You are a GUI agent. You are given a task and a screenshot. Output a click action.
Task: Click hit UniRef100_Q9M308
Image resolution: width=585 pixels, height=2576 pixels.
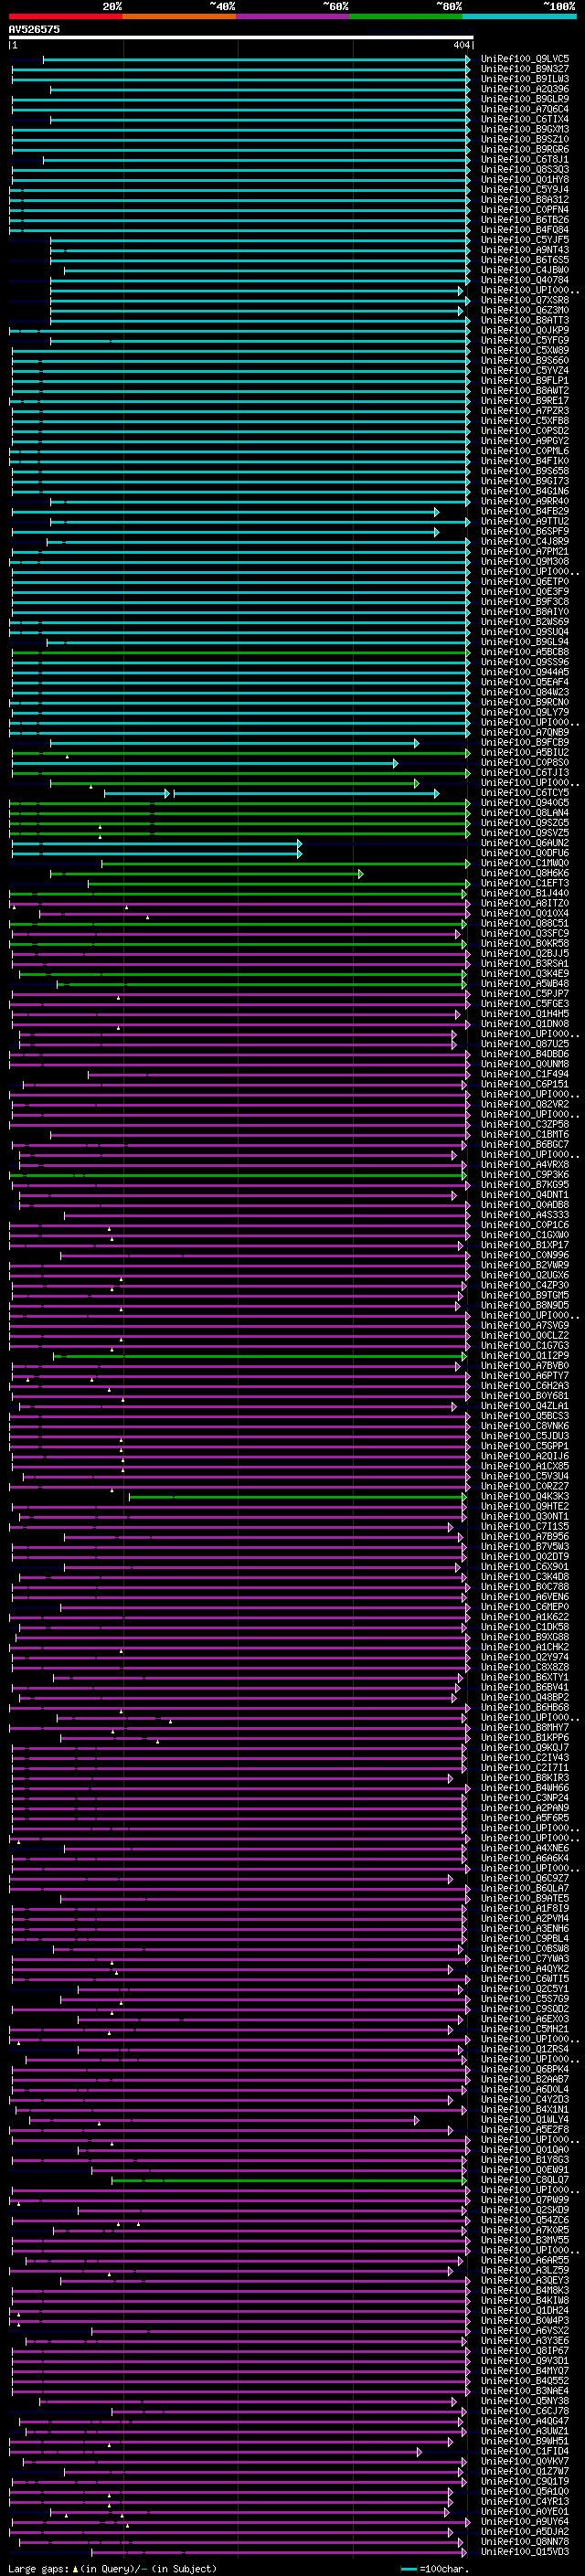point(525,561)
